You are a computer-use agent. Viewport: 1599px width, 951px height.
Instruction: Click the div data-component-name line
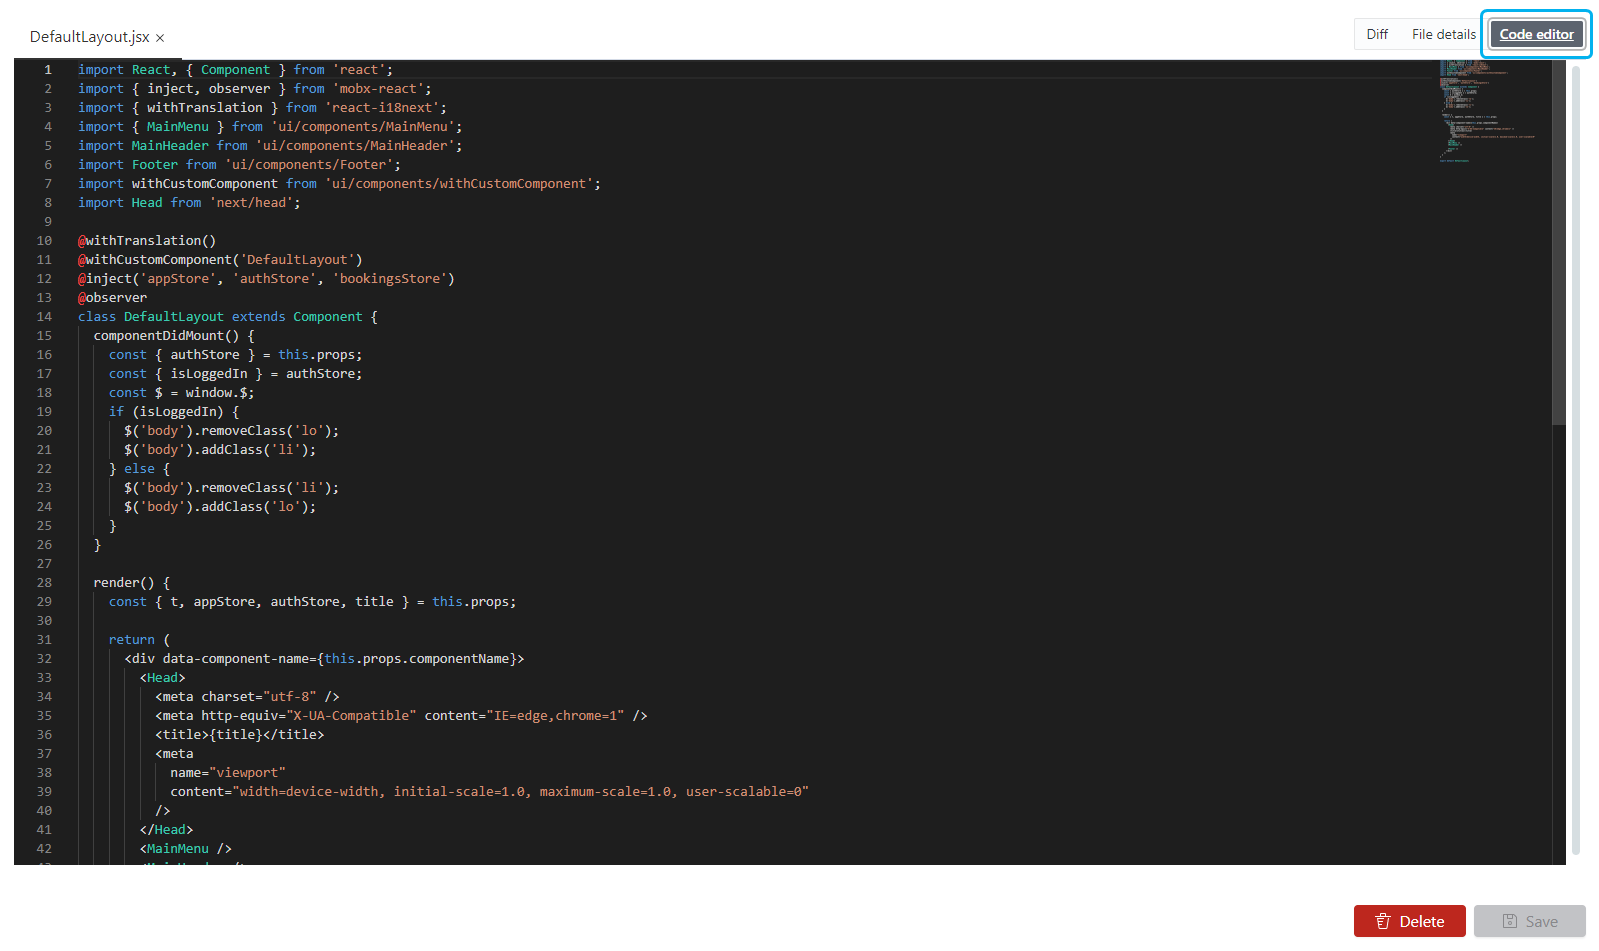click(324, 659)
